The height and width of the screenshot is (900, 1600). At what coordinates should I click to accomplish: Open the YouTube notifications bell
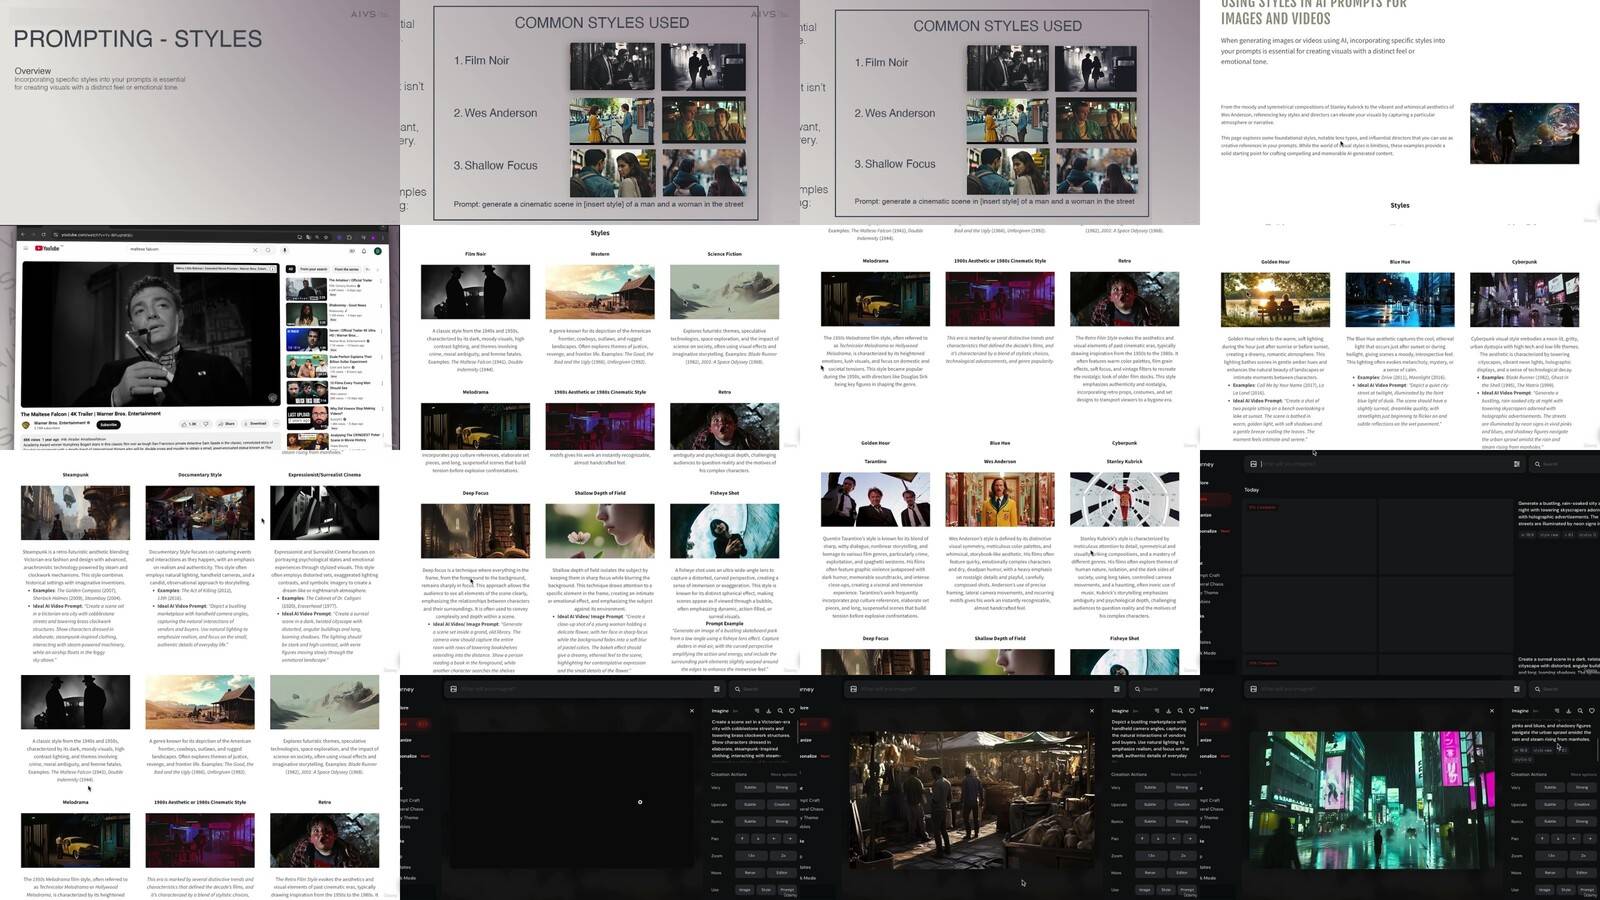point(364,251)
